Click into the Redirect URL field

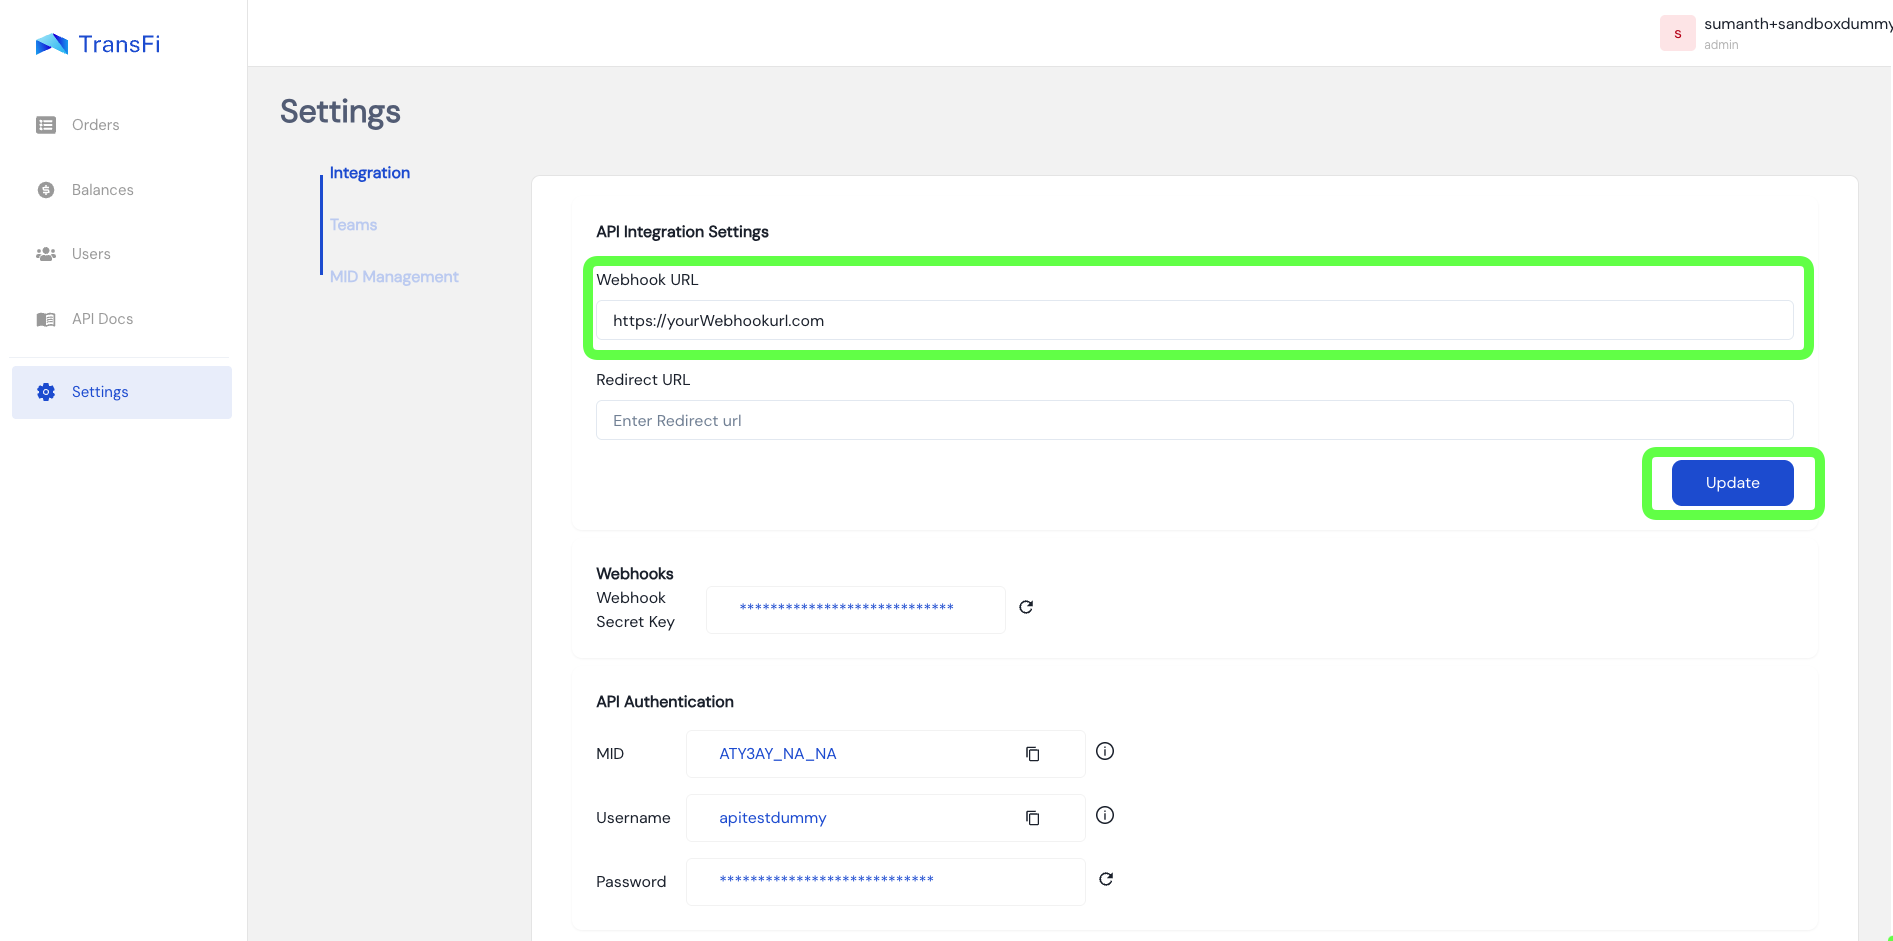[1195, 421]
